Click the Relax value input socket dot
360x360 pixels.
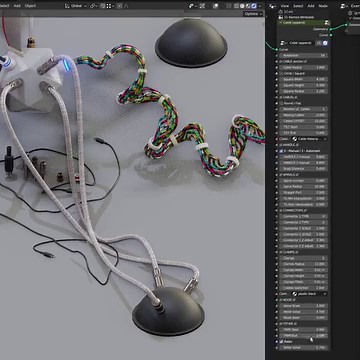click(276, 347)
